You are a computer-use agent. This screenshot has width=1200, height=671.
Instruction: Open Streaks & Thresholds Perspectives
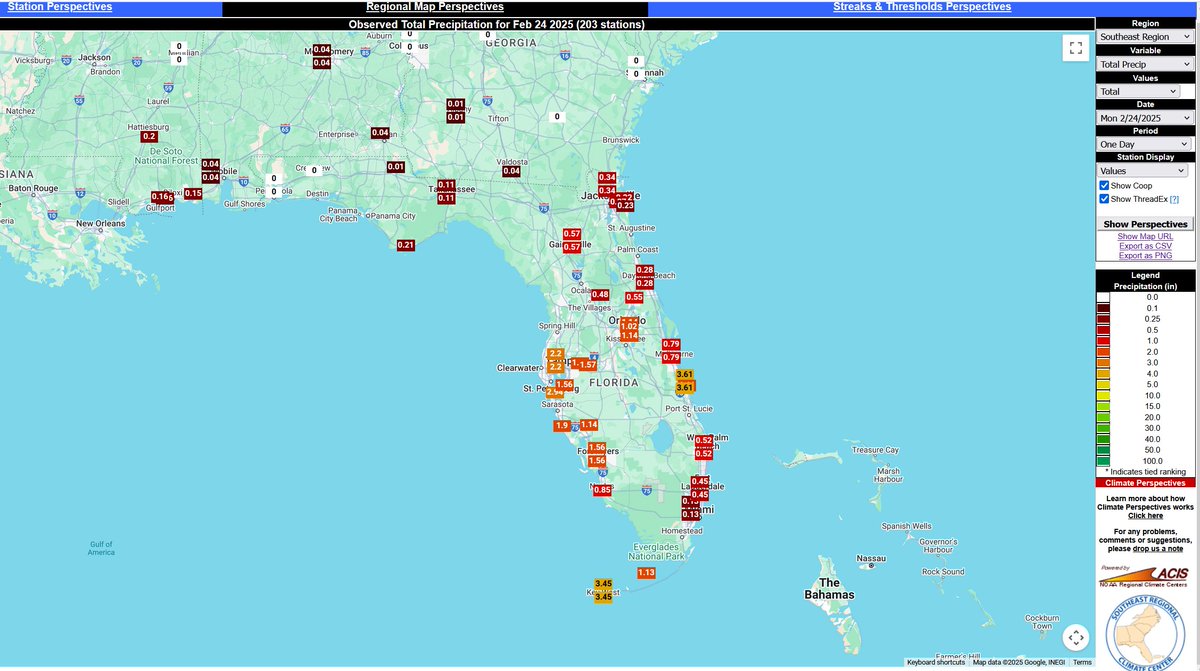[921, 6]
